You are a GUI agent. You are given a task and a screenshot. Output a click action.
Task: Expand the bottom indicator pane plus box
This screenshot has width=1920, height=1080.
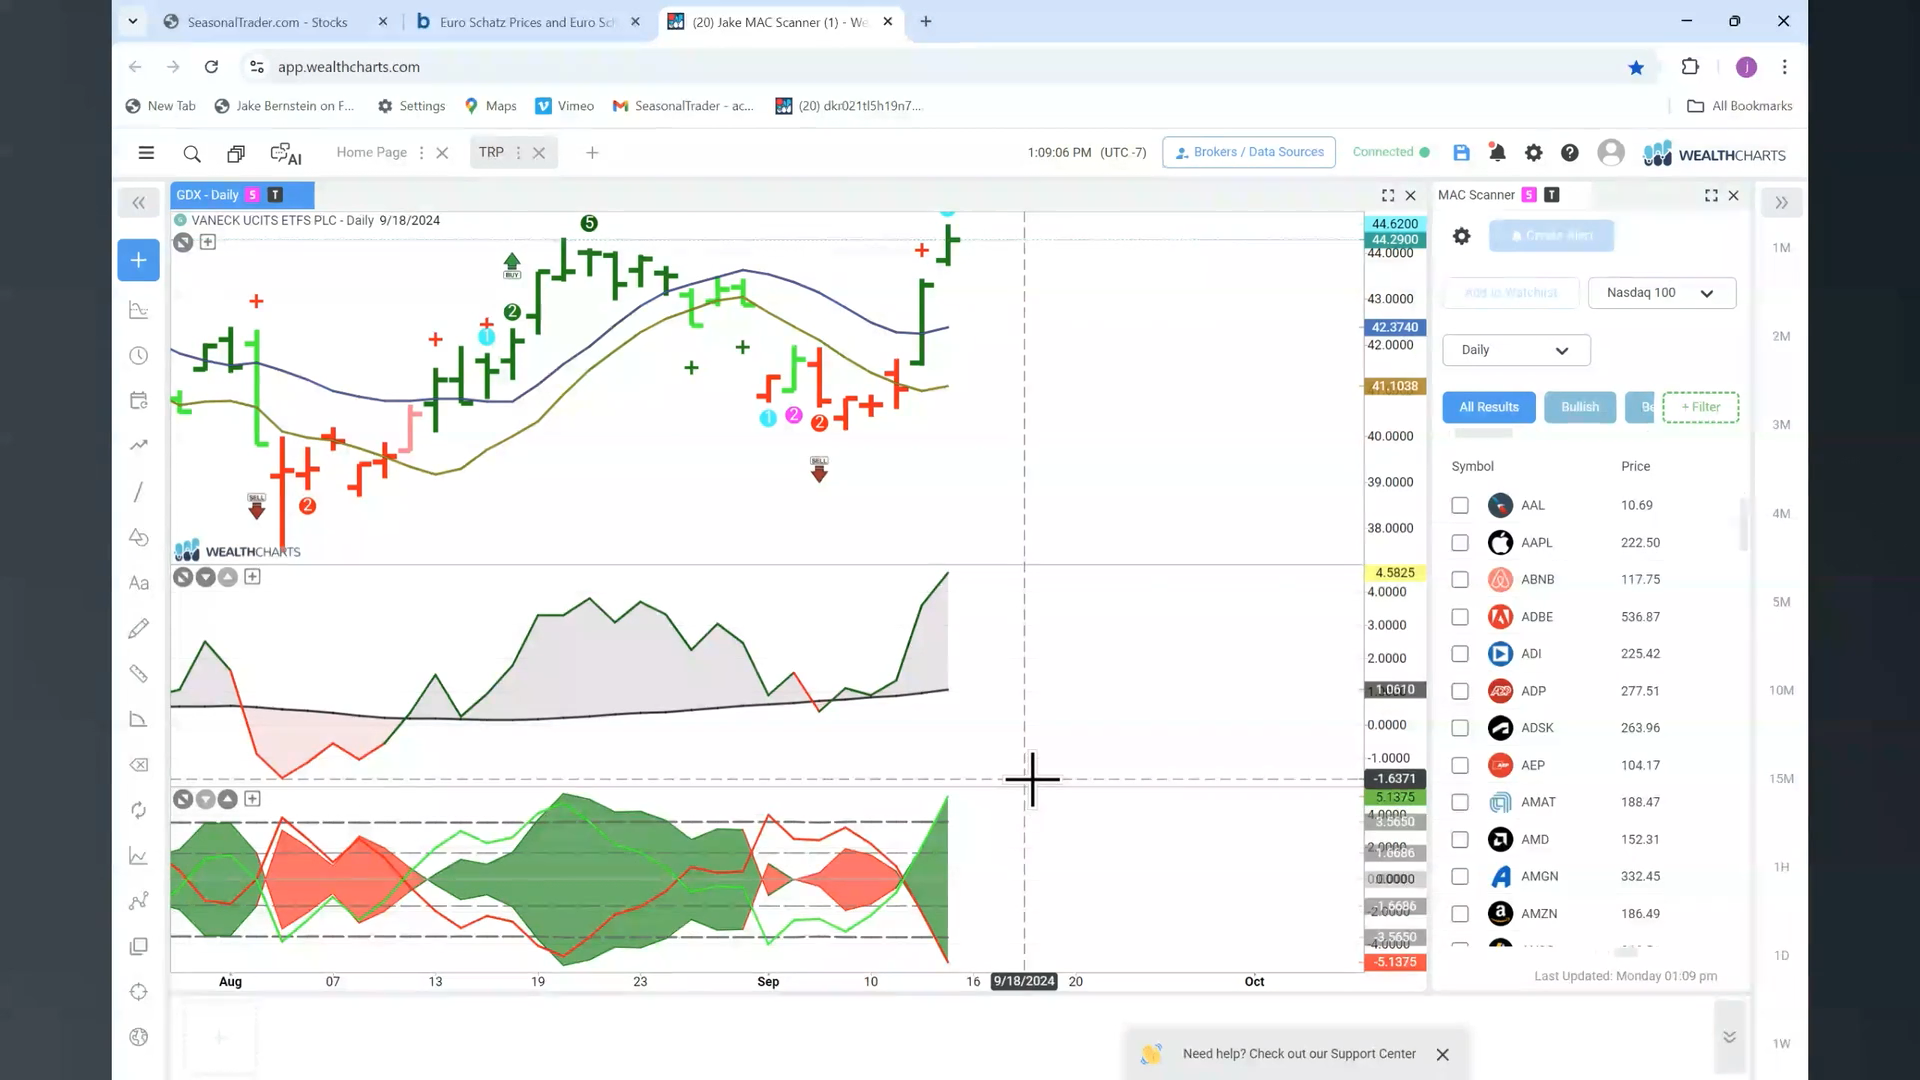tap(252, 799)
